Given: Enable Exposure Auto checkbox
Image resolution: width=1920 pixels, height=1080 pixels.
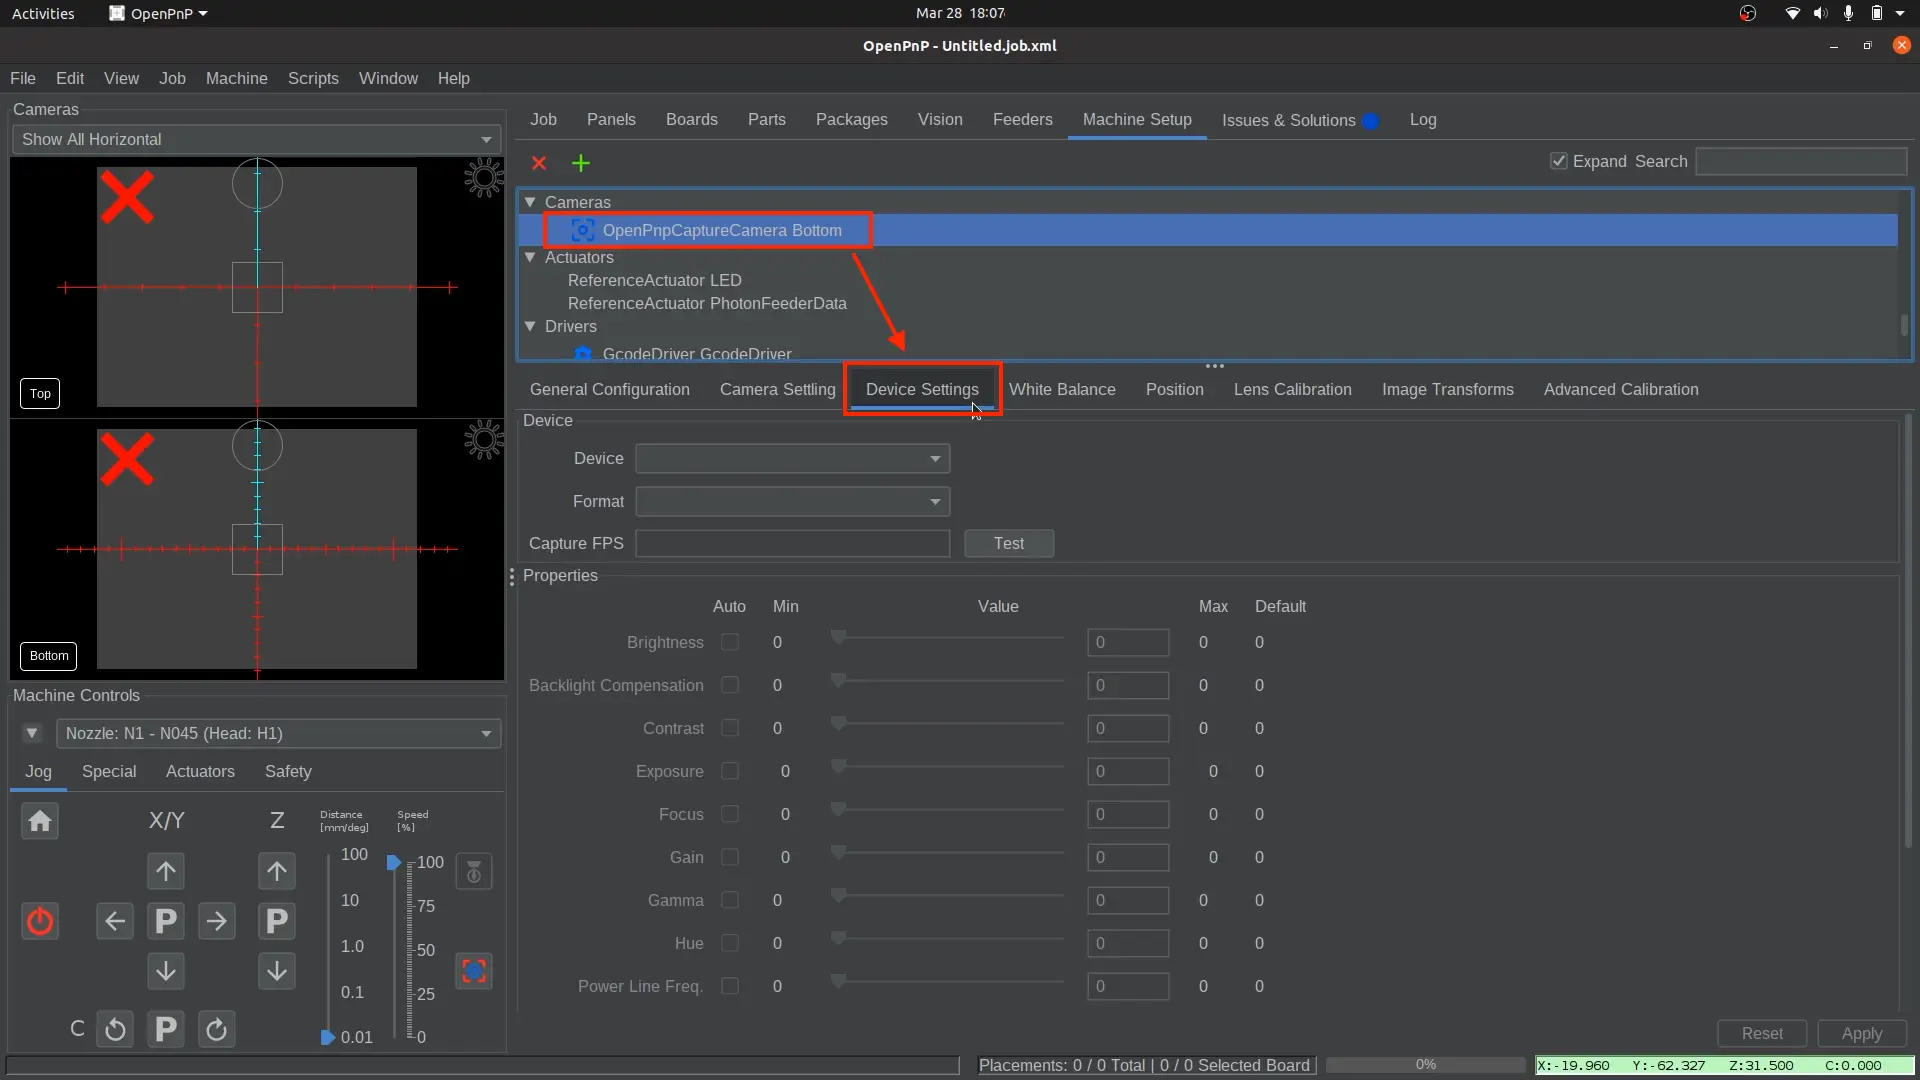Looking at the screenshot, I should click(x=730, y=771).
